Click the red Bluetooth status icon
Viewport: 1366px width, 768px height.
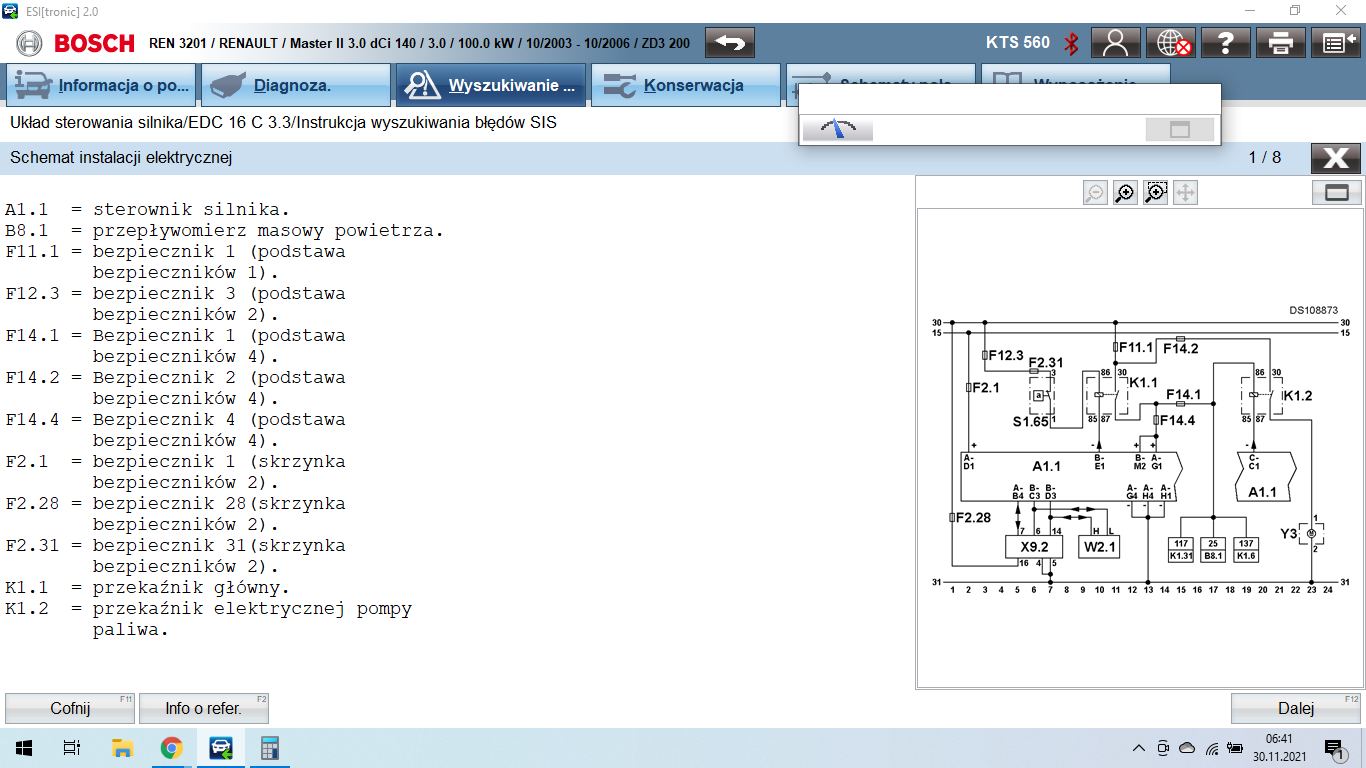point(1071,43)
